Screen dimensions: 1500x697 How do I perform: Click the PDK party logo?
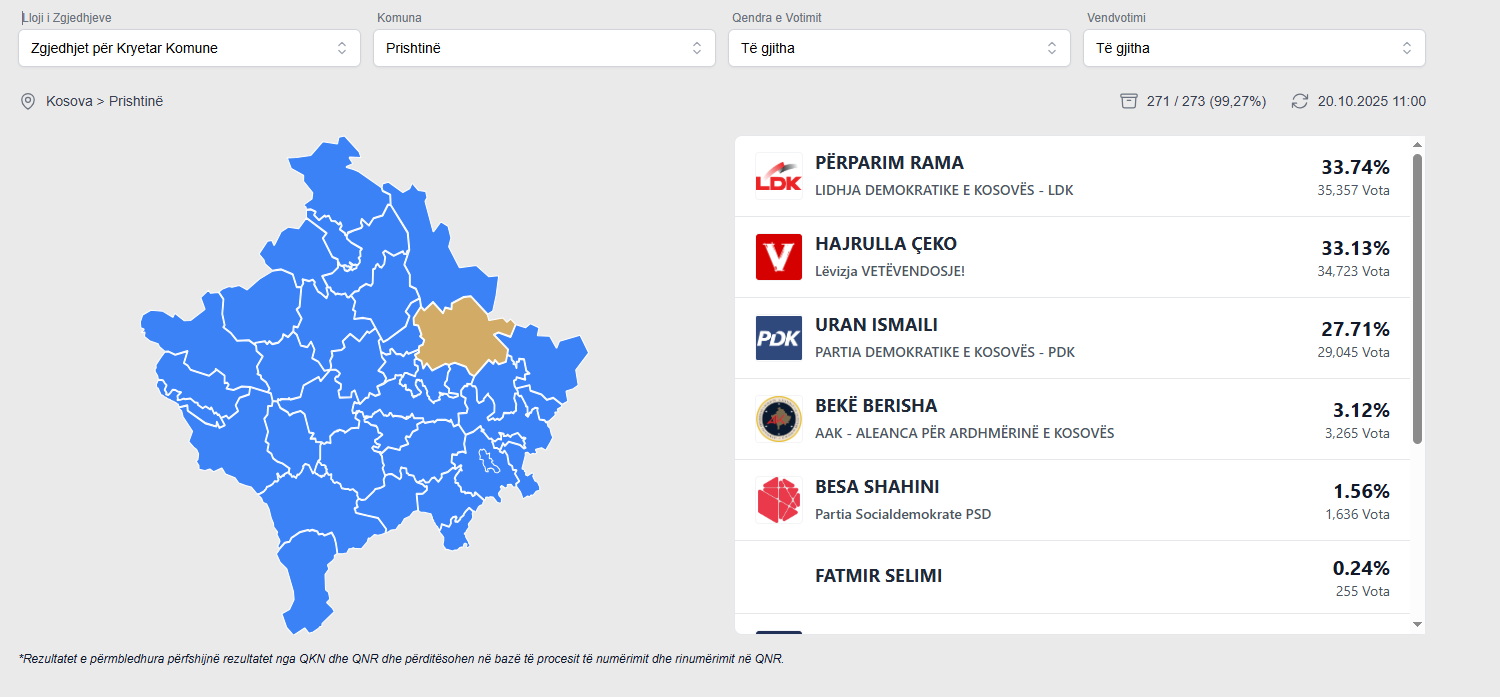point(778,338)
